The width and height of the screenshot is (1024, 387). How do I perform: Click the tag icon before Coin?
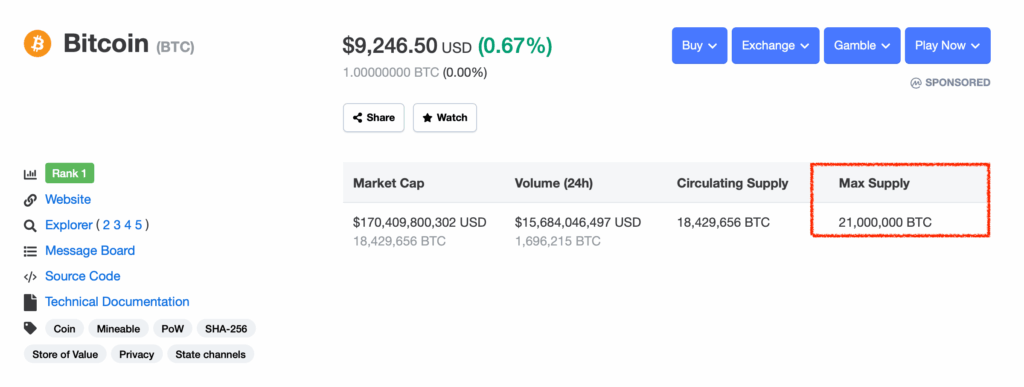click(x=30, y=328)
